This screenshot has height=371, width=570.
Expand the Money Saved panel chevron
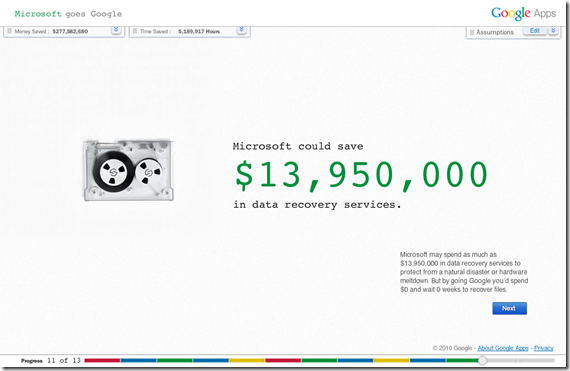116,30
